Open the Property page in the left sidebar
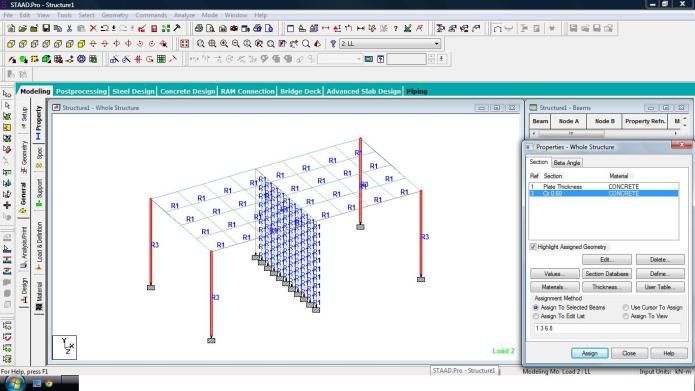This screenshot has width=695, height=391. [x=39, y=123]
